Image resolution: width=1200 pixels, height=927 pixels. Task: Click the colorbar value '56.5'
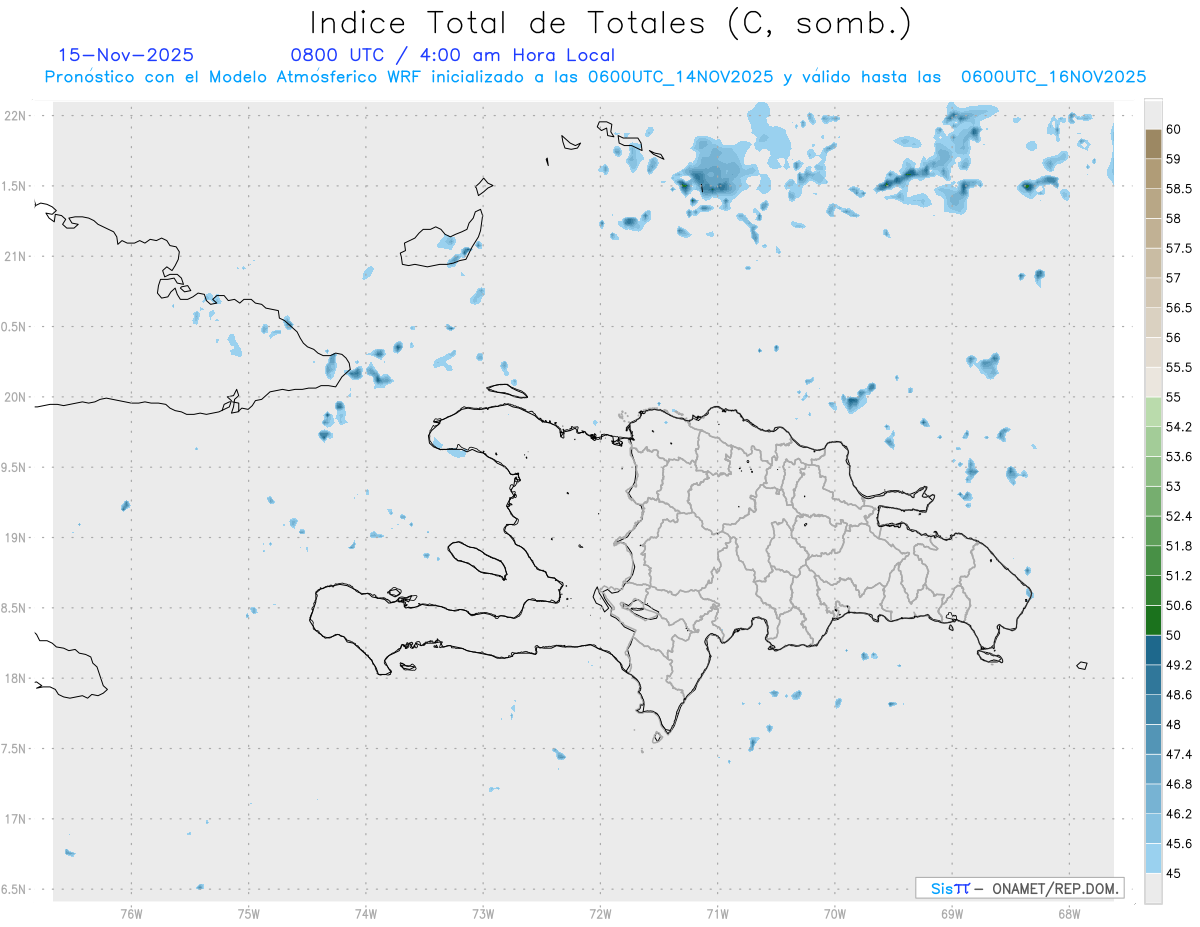(1179, 308)
